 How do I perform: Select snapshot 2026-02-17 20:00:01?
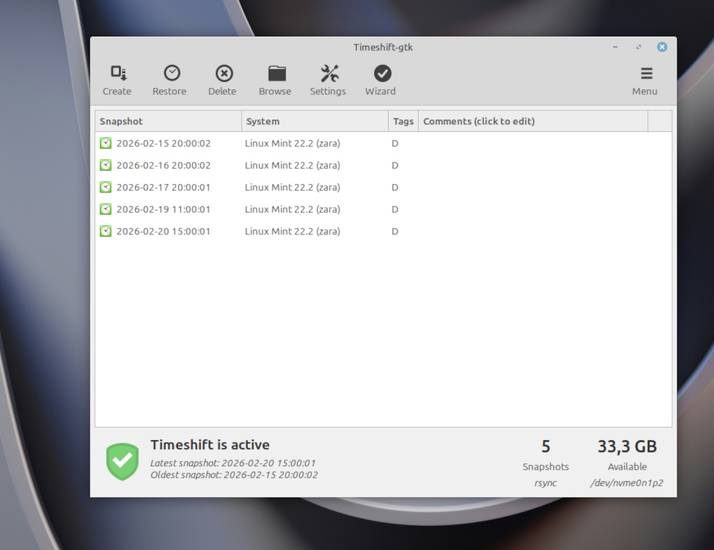(383, 187)
